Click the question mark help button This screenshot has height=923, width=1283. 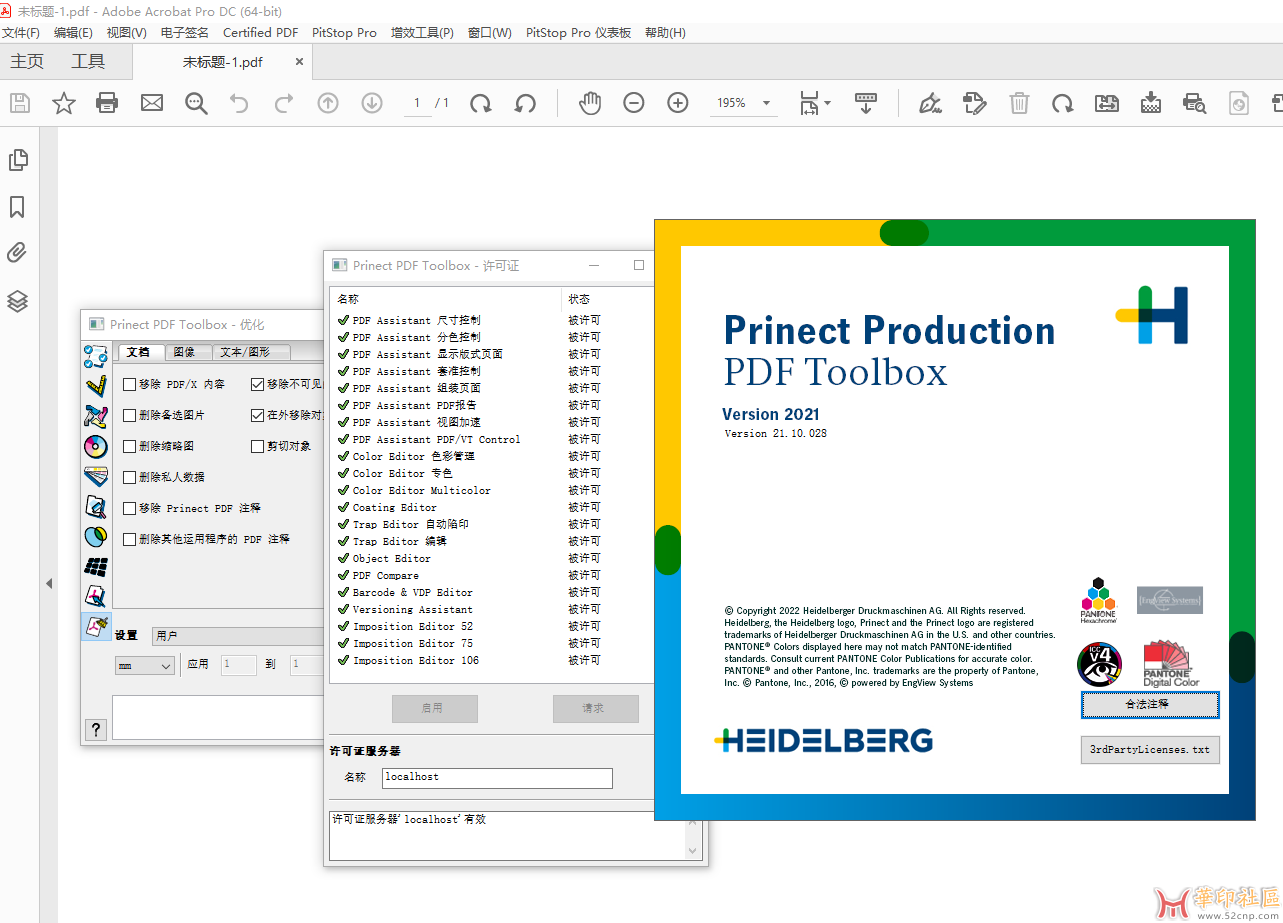[x=96, y=729]
